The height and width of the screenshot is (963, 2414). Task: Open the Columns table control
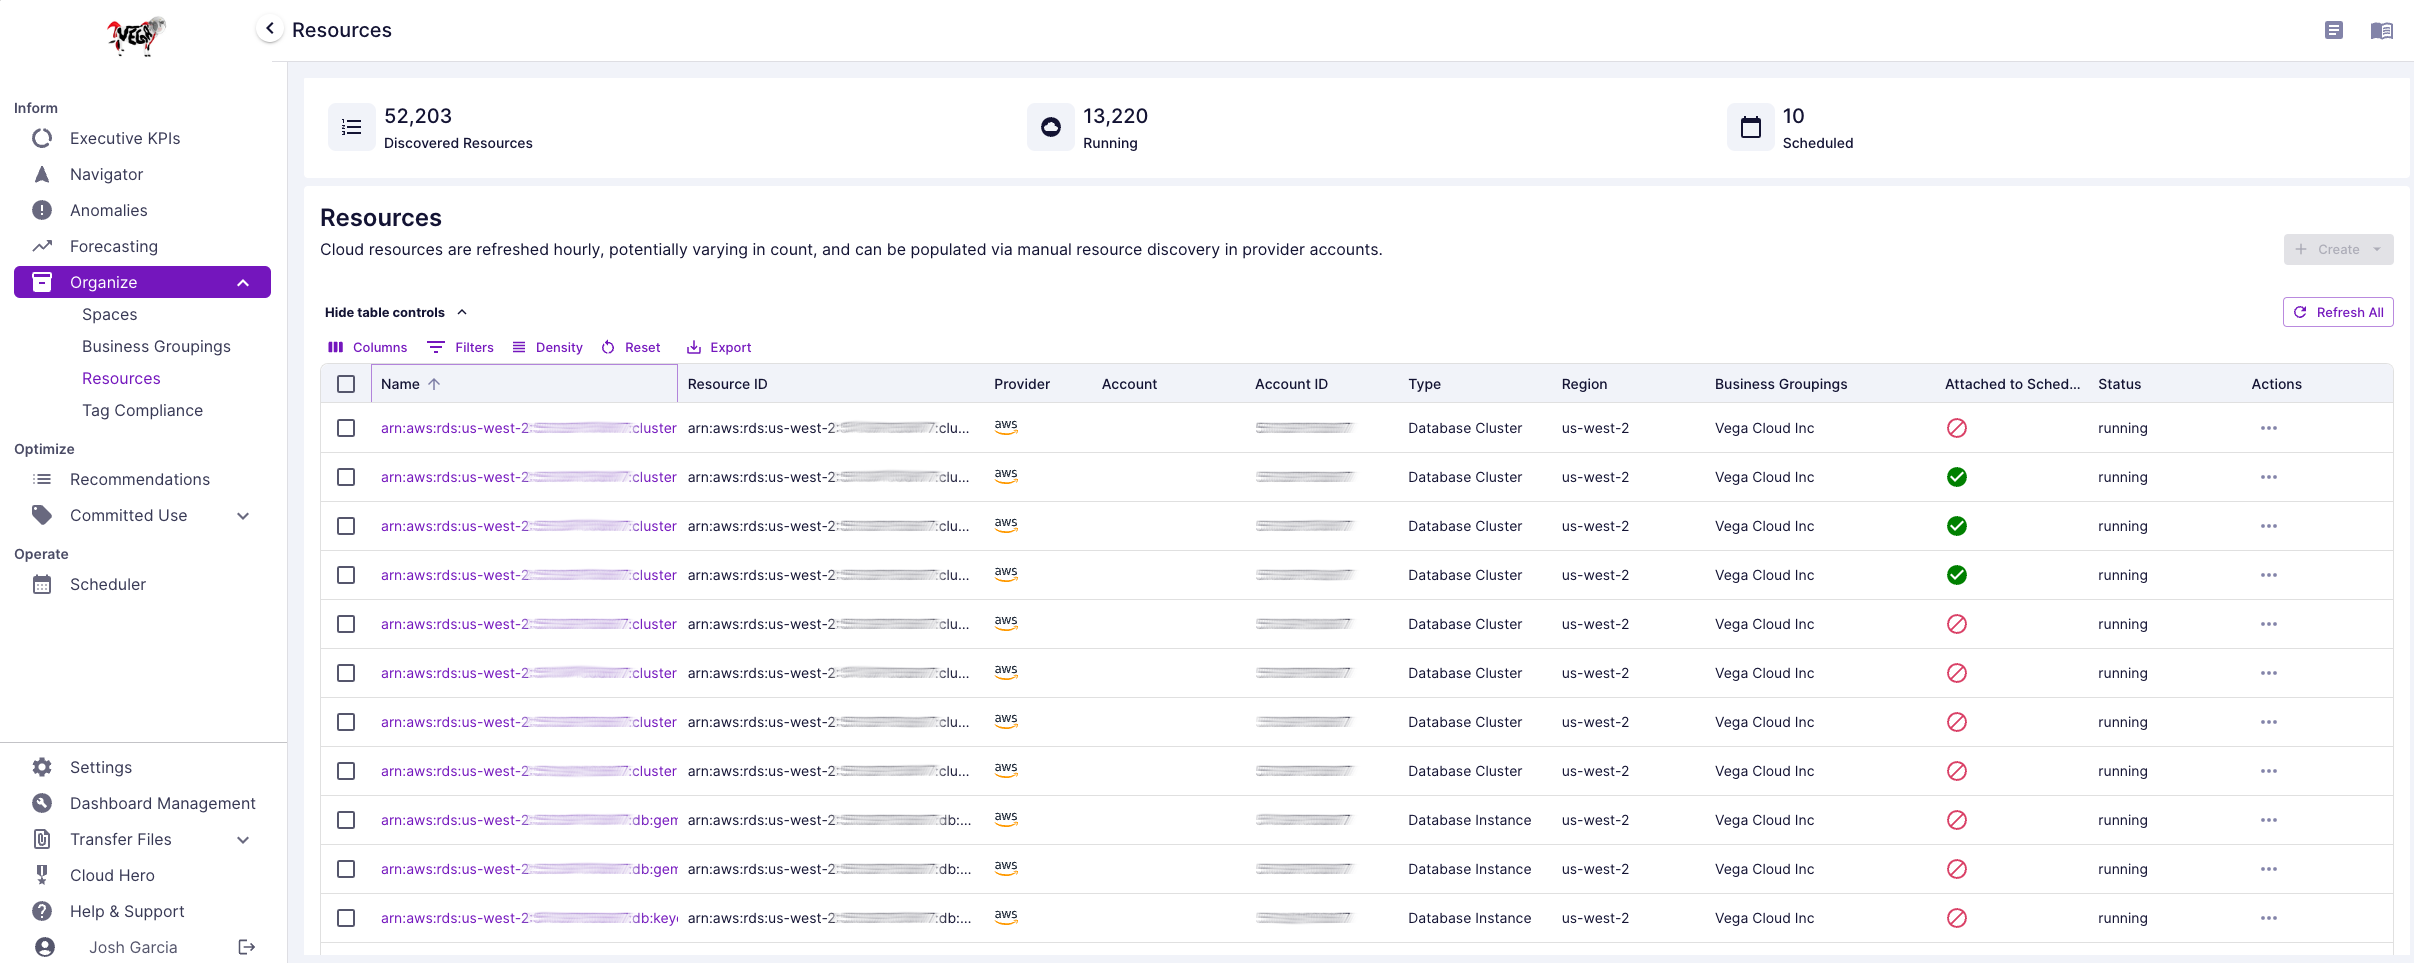point(368,347)
